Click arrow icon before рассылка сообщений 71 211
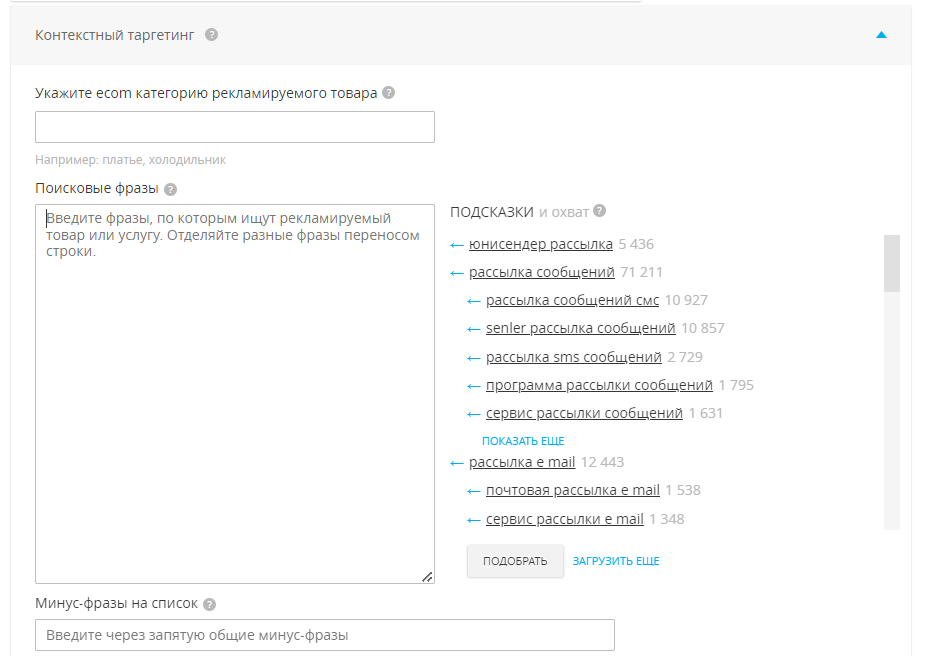The height and width of the screenshot is (656, 925). point(457,273)
